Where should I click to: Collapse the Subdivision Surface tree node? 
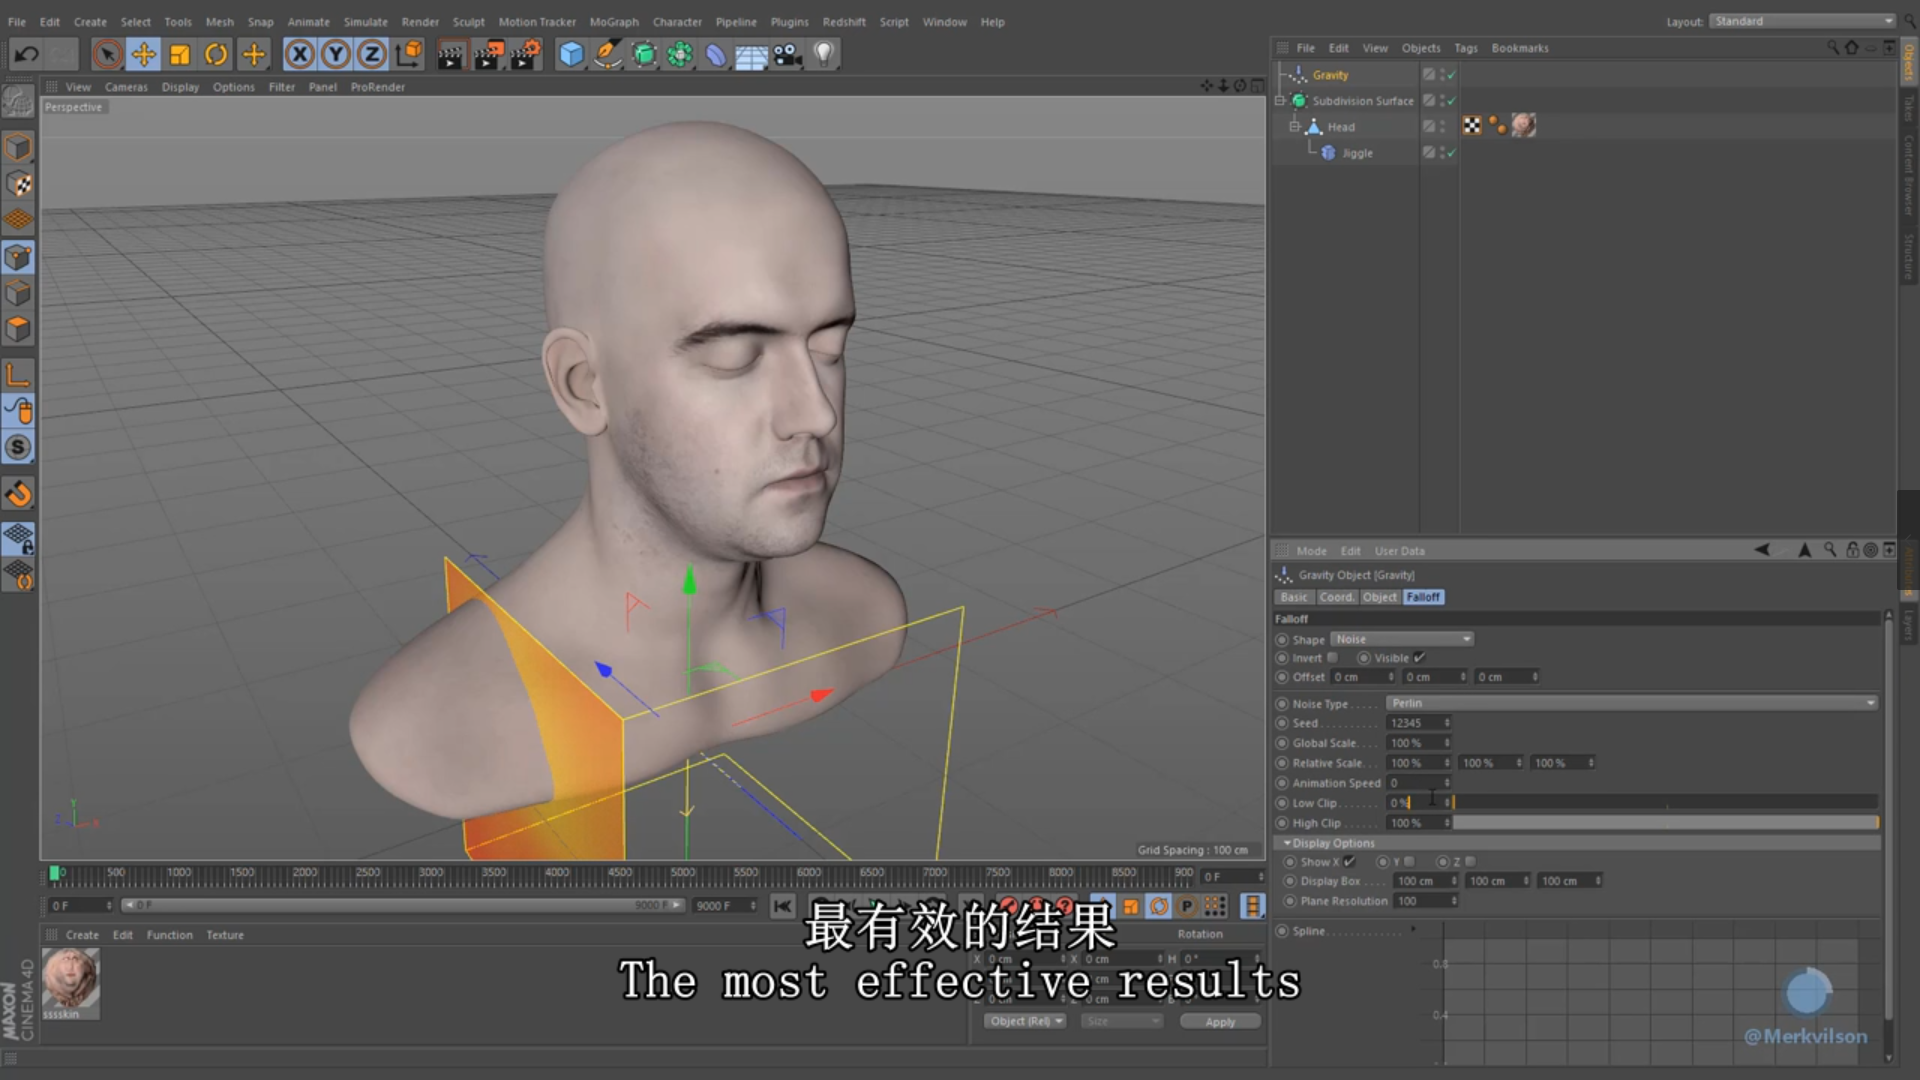(1280, 101)
